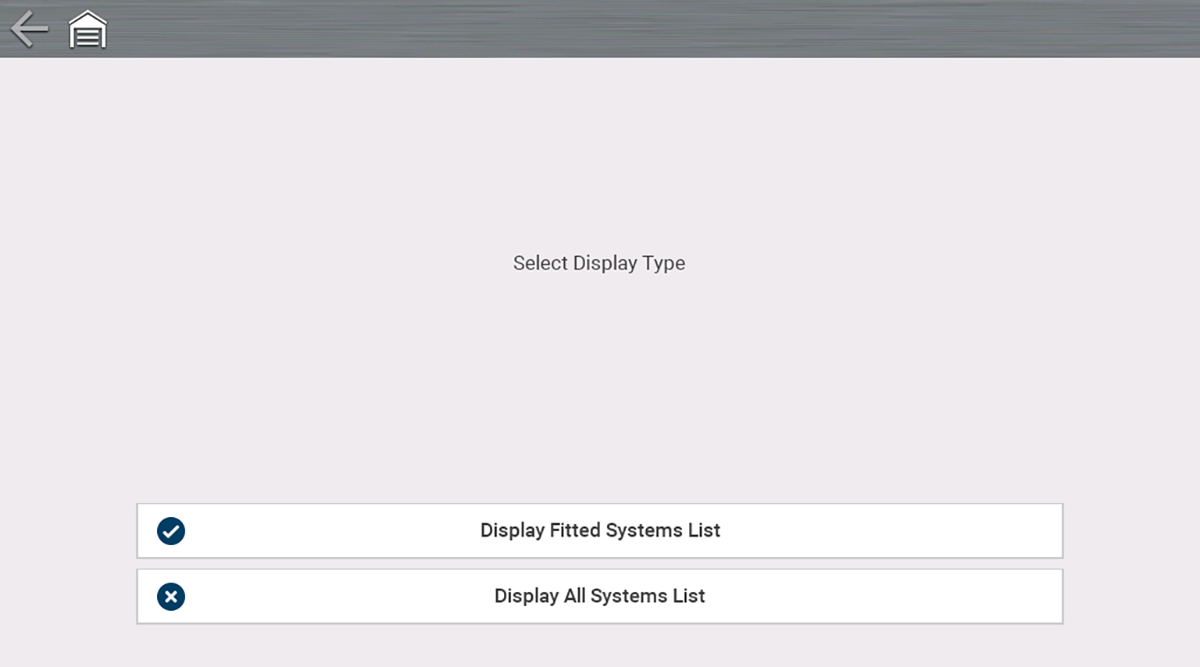Image resolution: width=1200 pixels, height=667 pixels.
Task: Click the blank area between heading and options
Action: pyautogui.click(x=600, y=390)
